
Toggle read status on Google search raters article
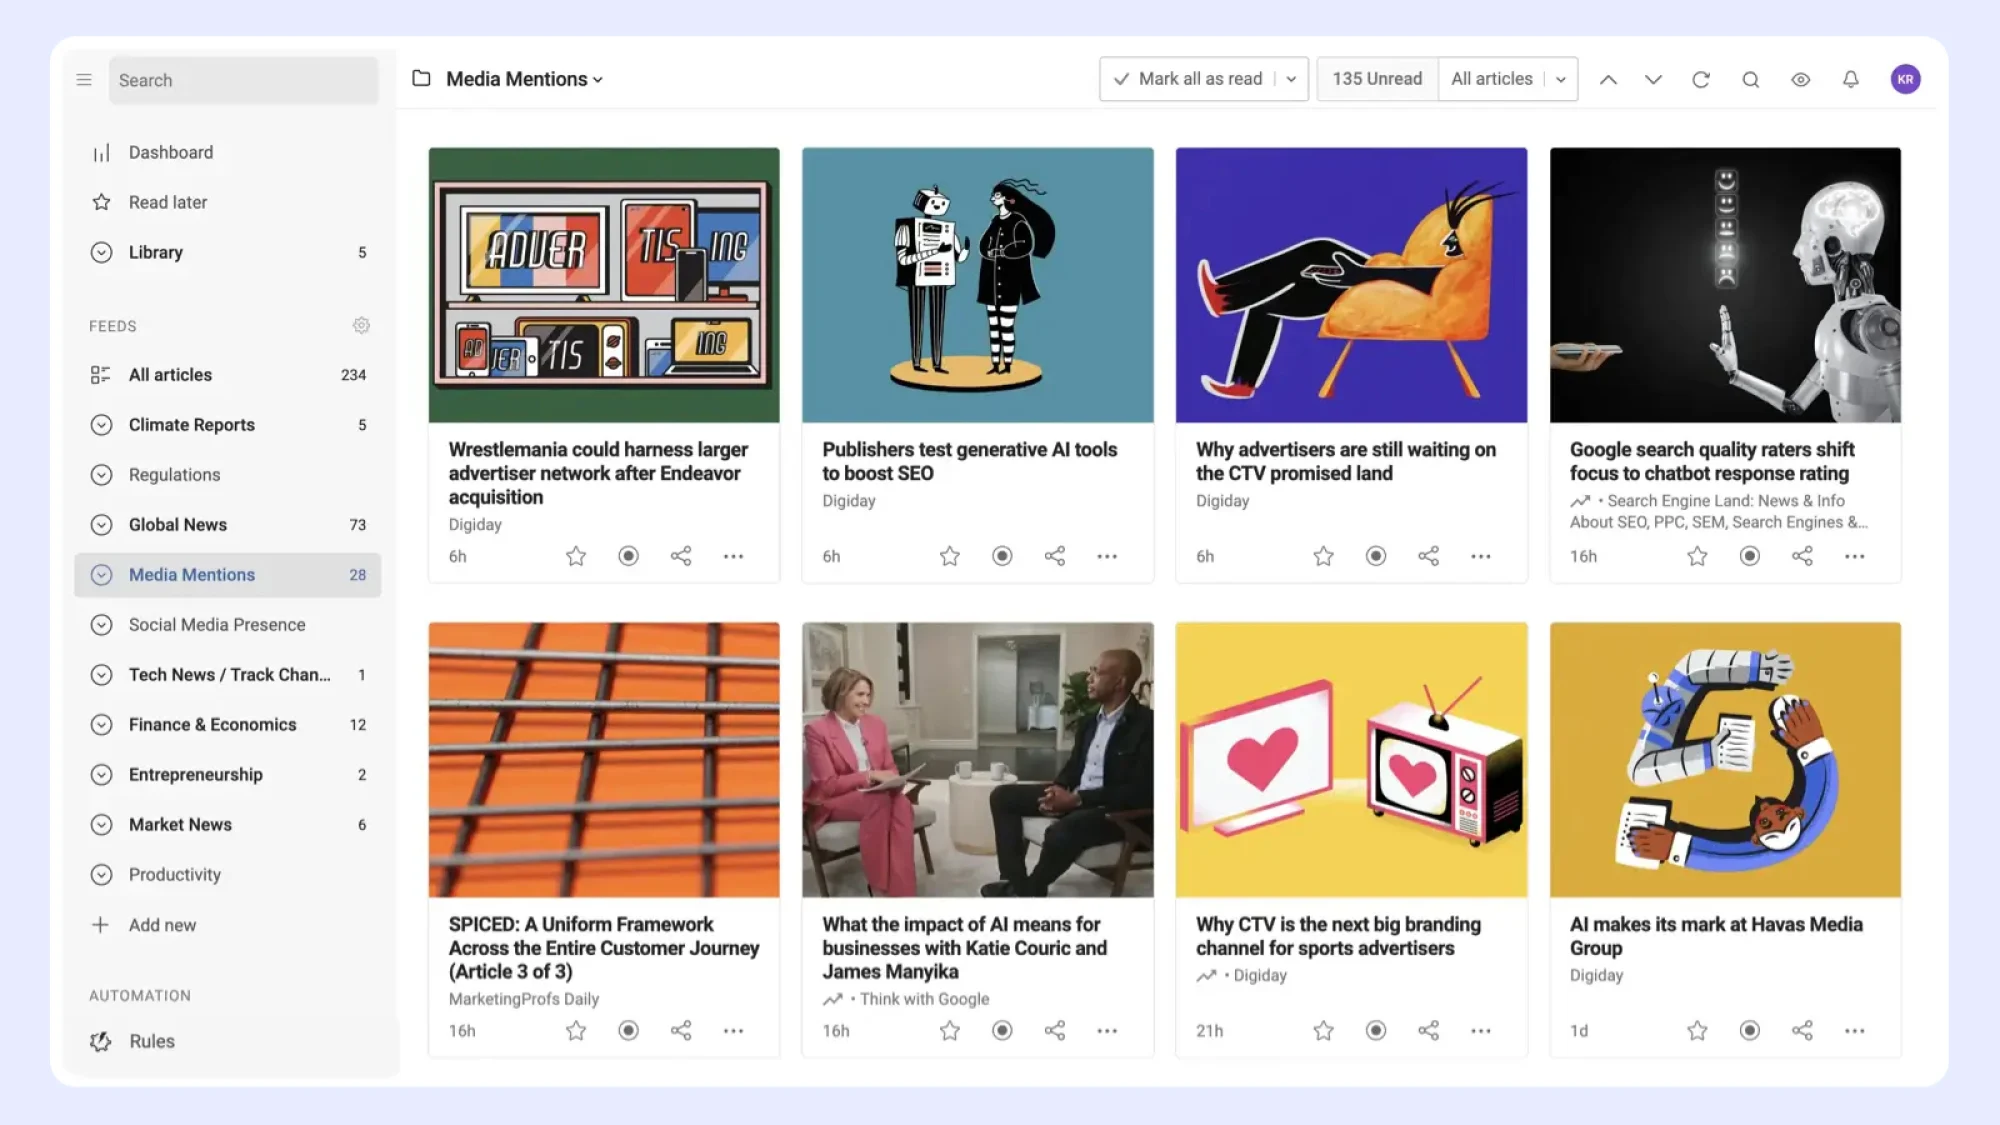1750,556
